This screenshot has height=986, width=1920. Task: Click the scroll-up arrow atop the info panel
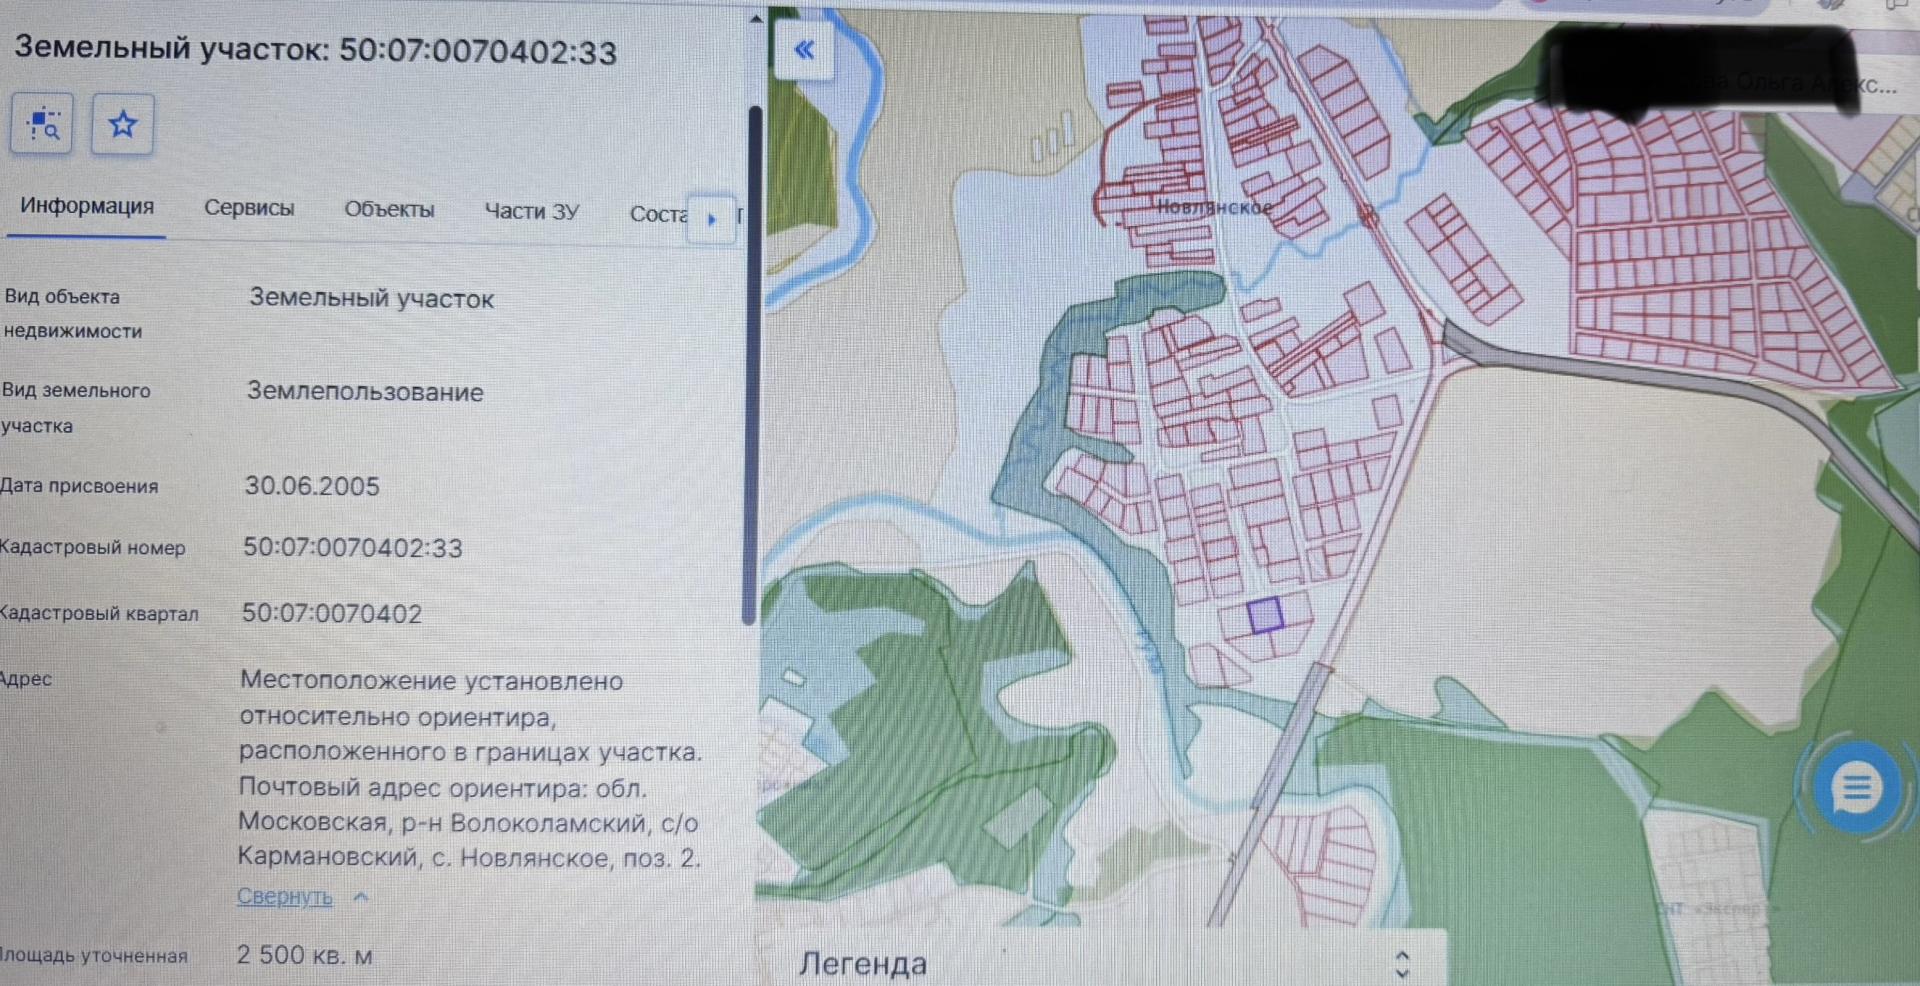coord(756,18)
